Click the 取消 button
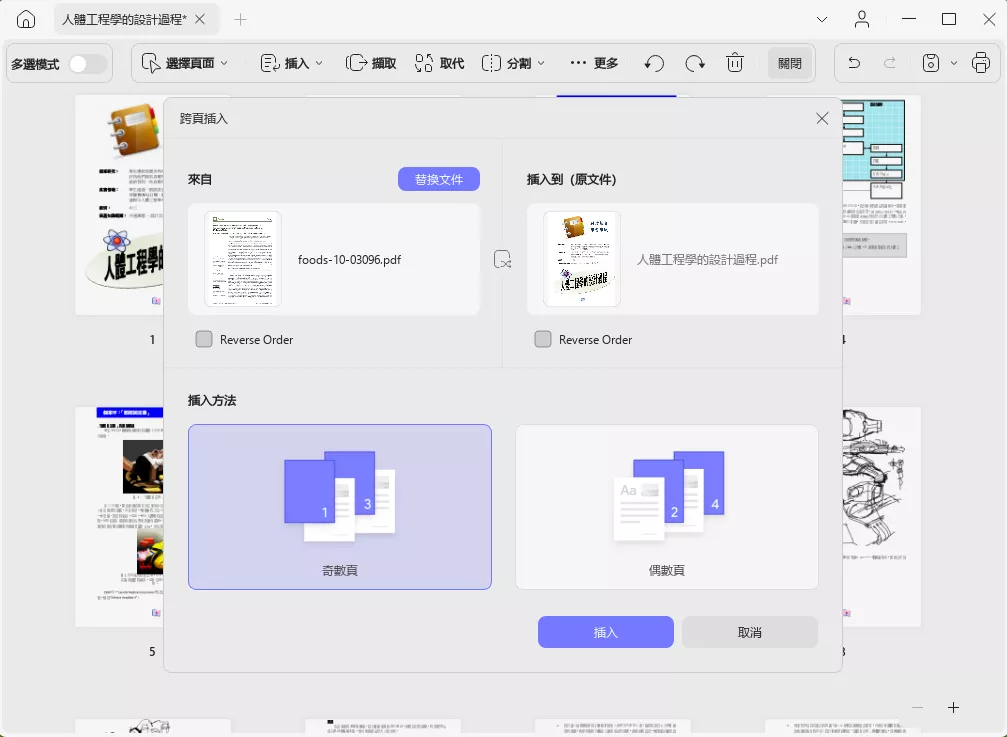1007x737 pixels. click(749, 632)
